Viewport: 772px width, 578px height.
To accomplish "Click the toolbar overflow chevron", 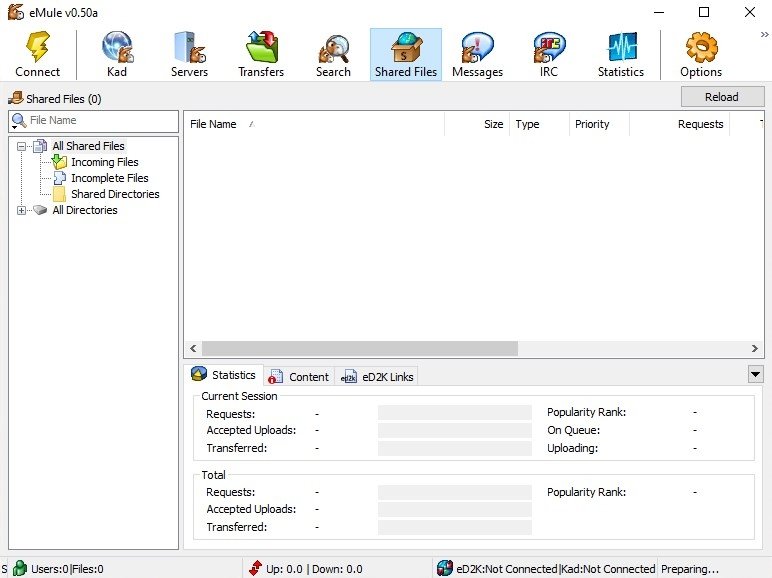I will click(764, 34).
